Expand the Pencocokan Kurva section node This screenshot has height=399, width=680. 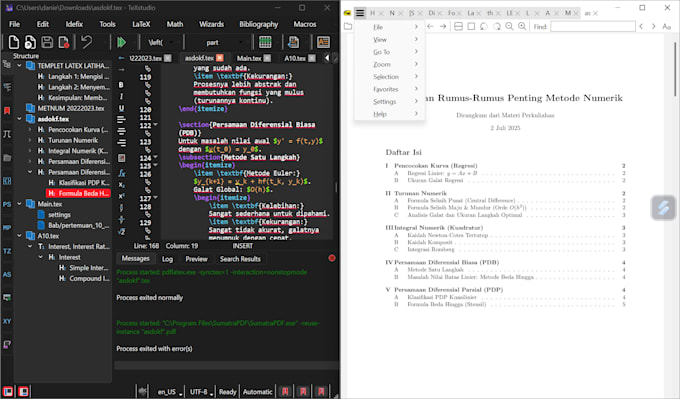point(30,130)
